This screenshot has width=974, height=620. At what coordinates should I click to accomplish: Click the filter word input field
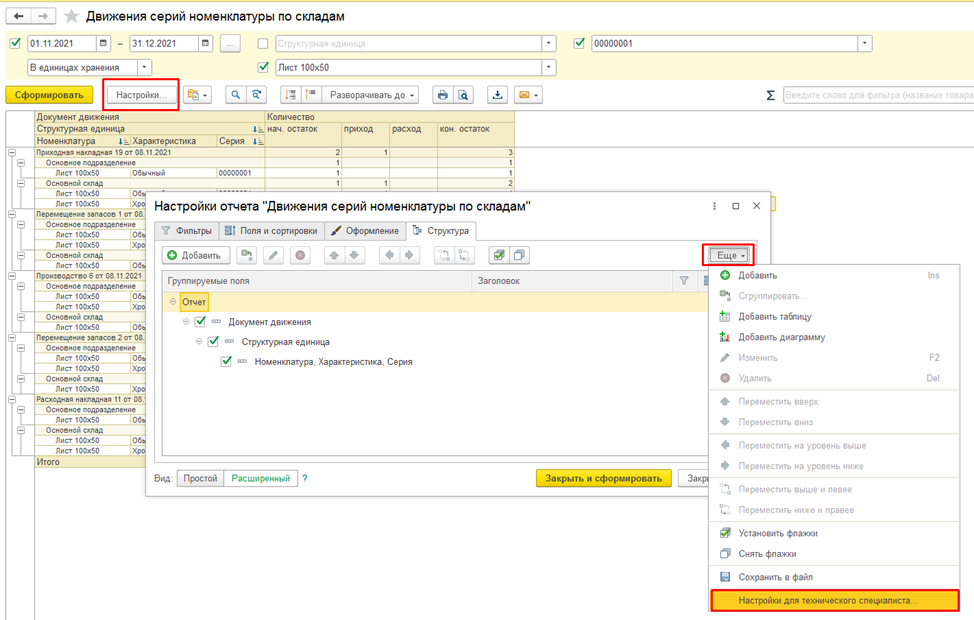(x=878, y=95)
